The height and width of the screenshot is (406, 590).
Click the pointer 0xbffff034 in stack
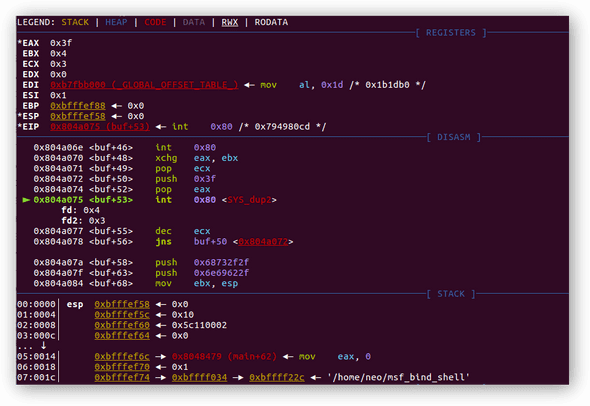(x=199, y=377)
